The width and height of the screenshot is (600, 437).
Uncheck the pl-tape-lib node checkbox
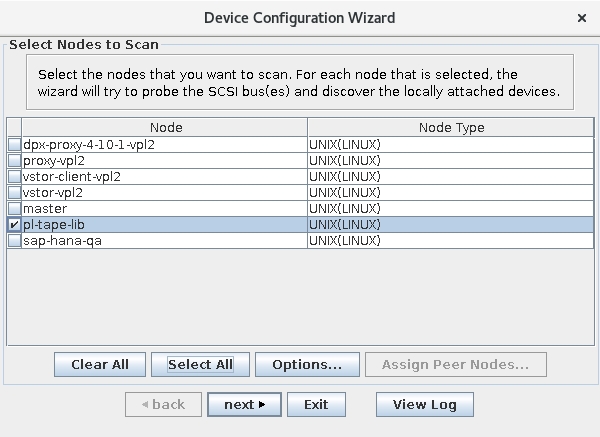coord(14,225)
